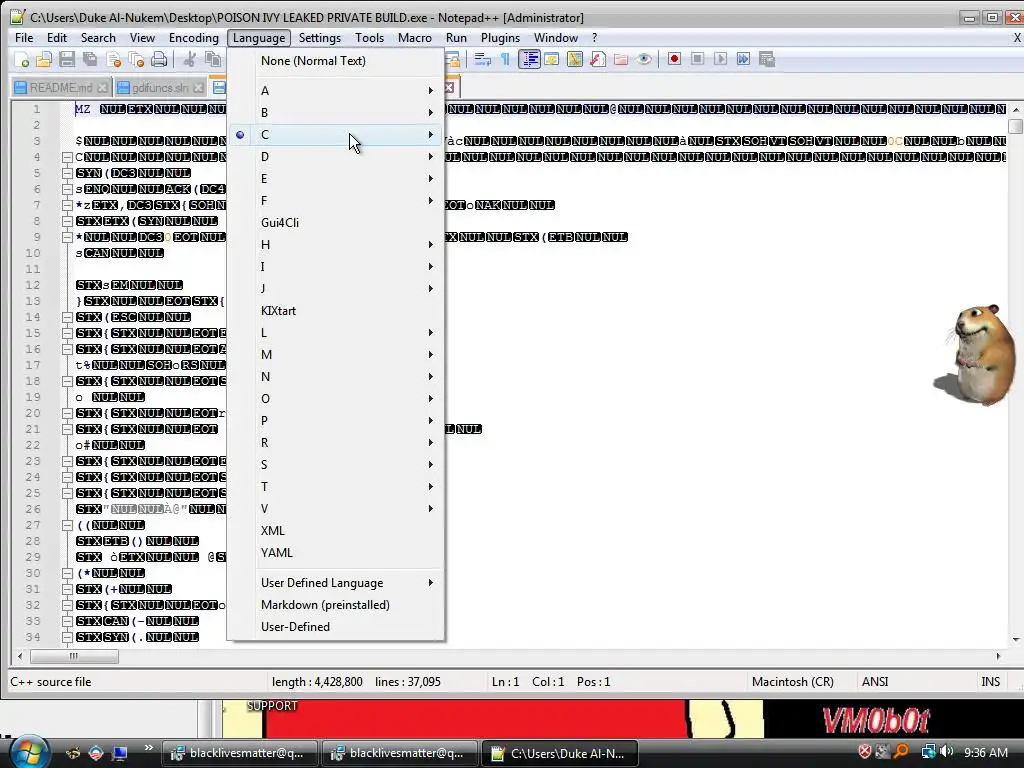The height and width of the screenshot is (768, 1024).
Task: Click the Save toolbar icon
Action: coord(67,60)
